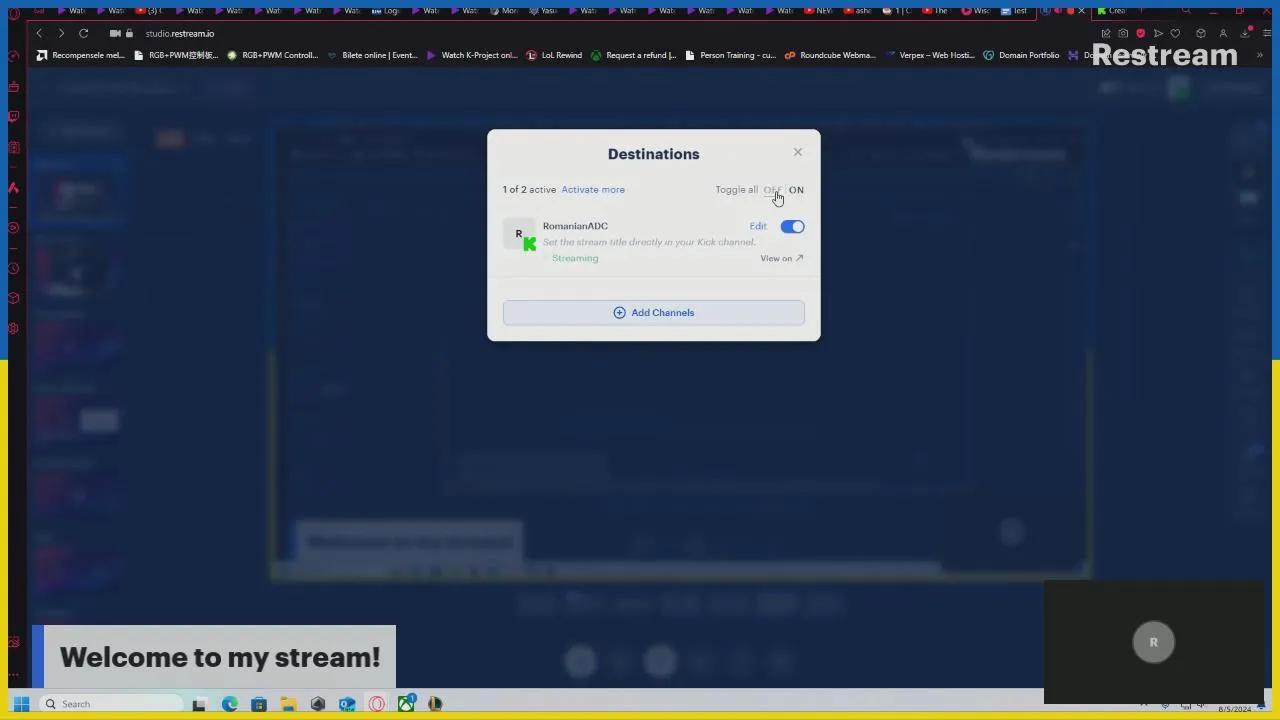Close the active Restream tab

click(x=1081, y=11)
